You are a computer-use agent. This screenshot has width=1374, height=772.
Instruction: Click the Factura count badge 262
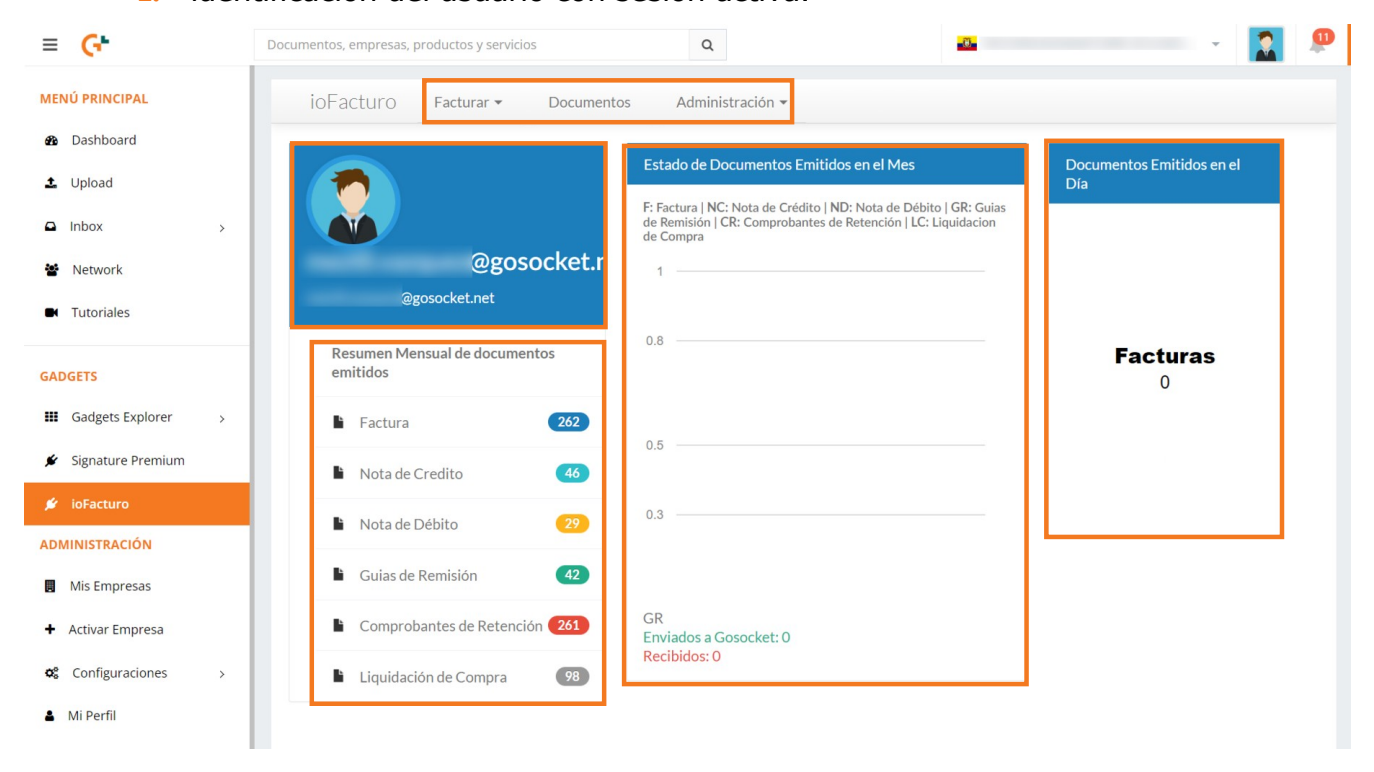pyautogui.click(x=569, y=422)
